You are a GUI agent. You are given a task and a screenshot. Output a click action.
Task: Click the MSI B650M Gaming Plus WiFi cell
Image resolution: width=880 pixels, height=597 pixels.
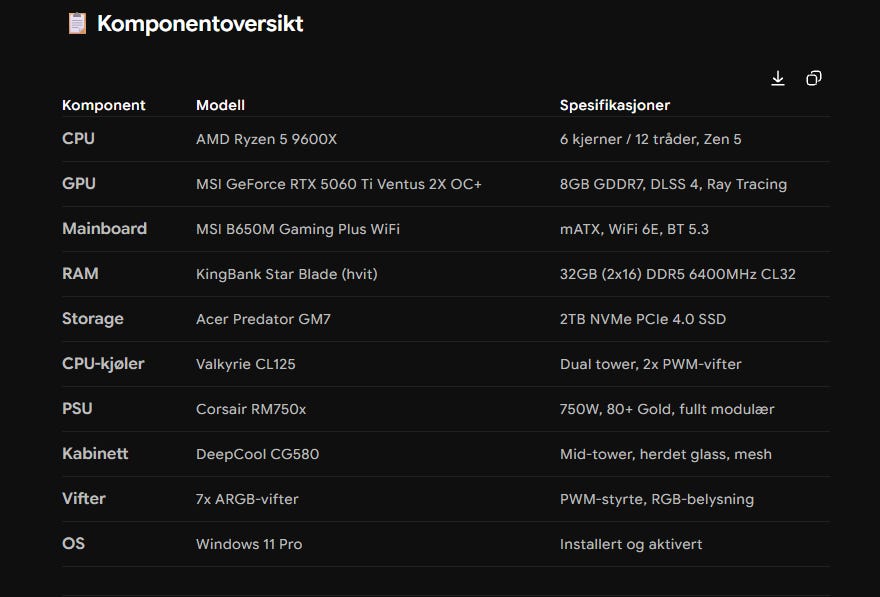298,229
